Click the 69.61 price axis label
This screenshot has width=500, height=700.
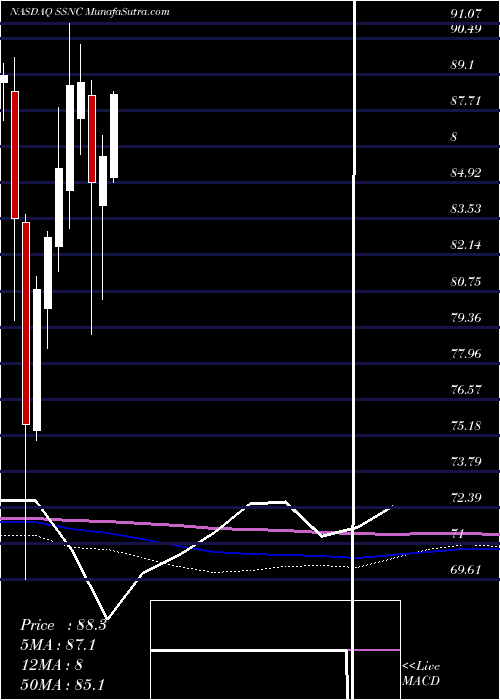point(466,570)
